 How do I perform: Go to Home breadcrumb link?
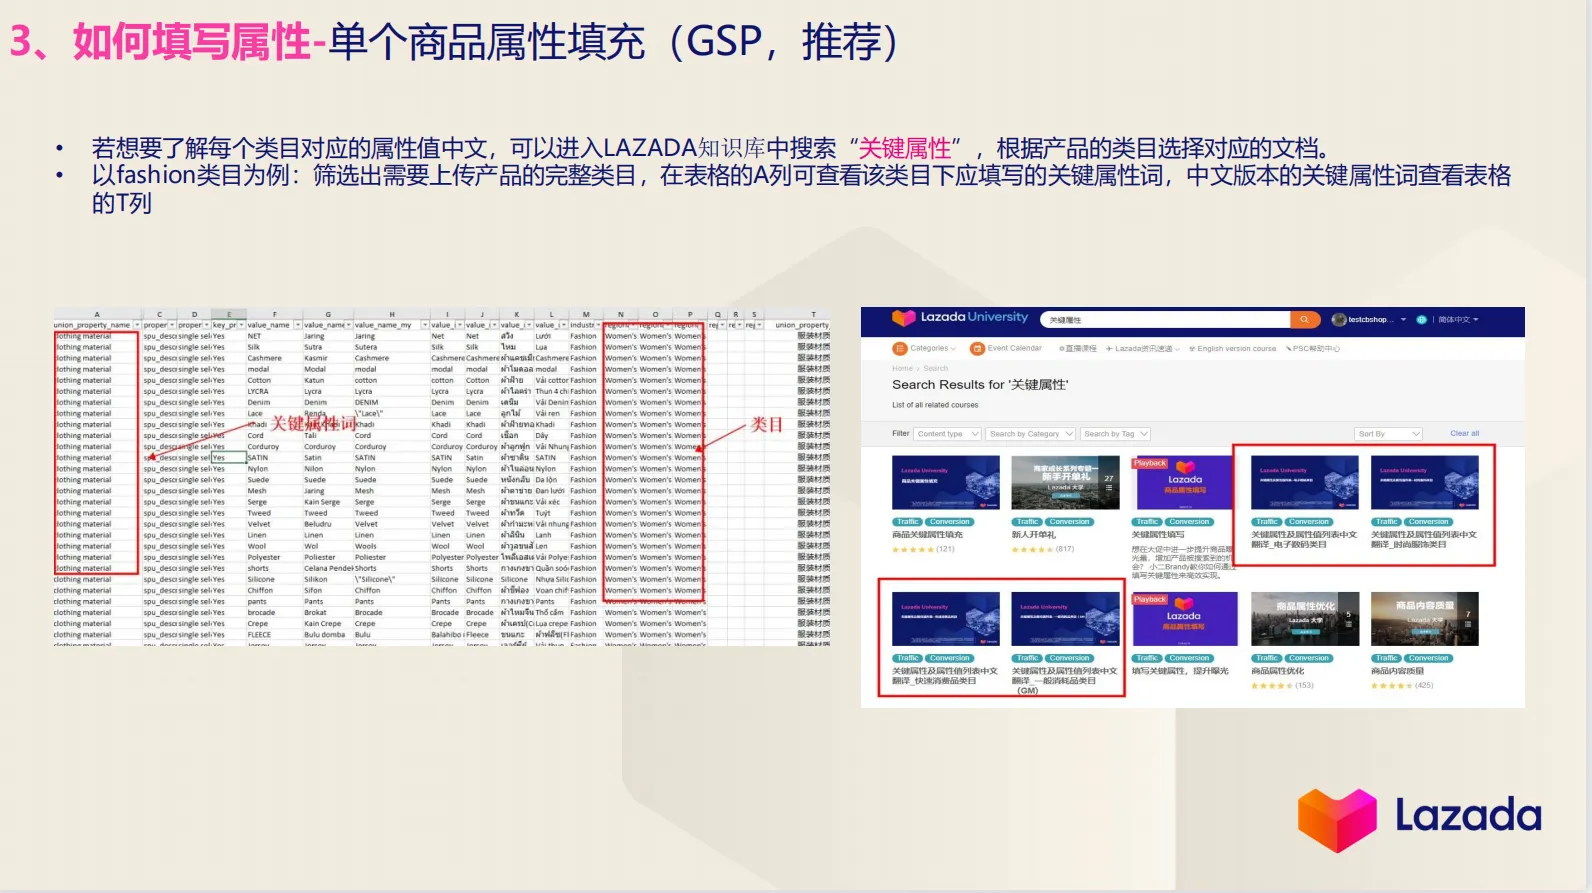(x=902, y=369)
